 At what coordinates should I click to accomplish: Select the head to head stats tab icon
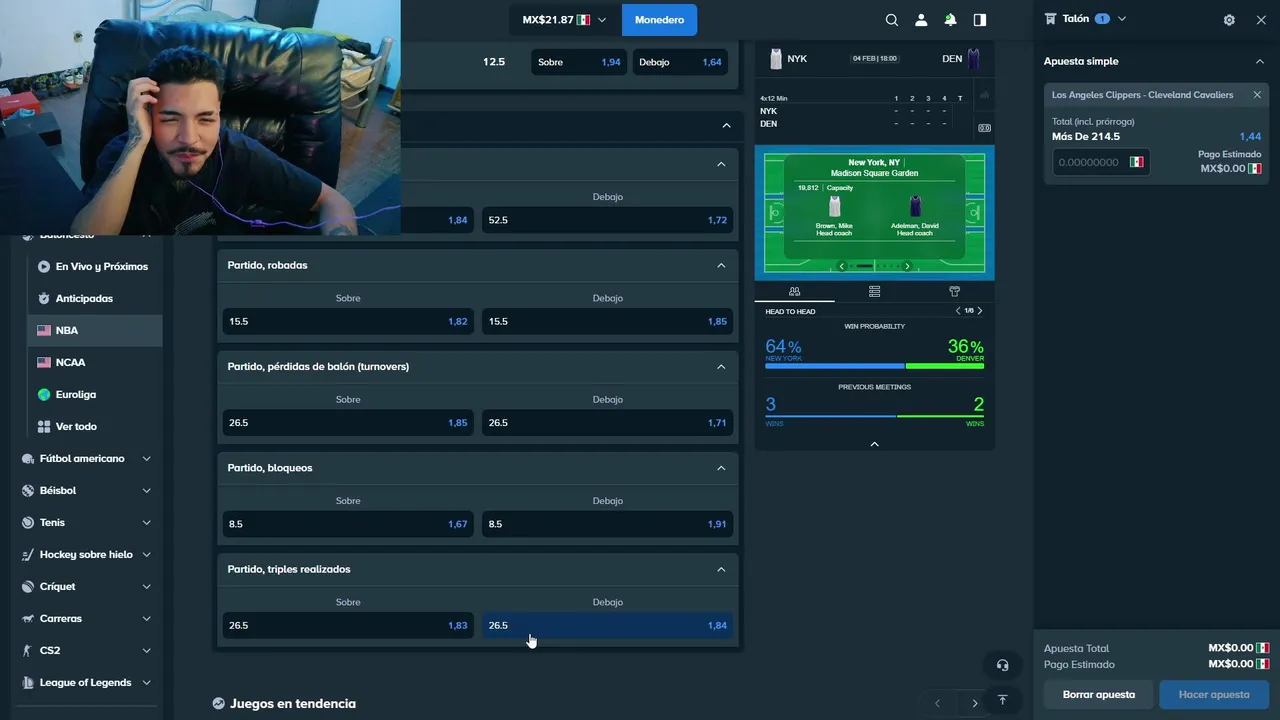[794, 291]
